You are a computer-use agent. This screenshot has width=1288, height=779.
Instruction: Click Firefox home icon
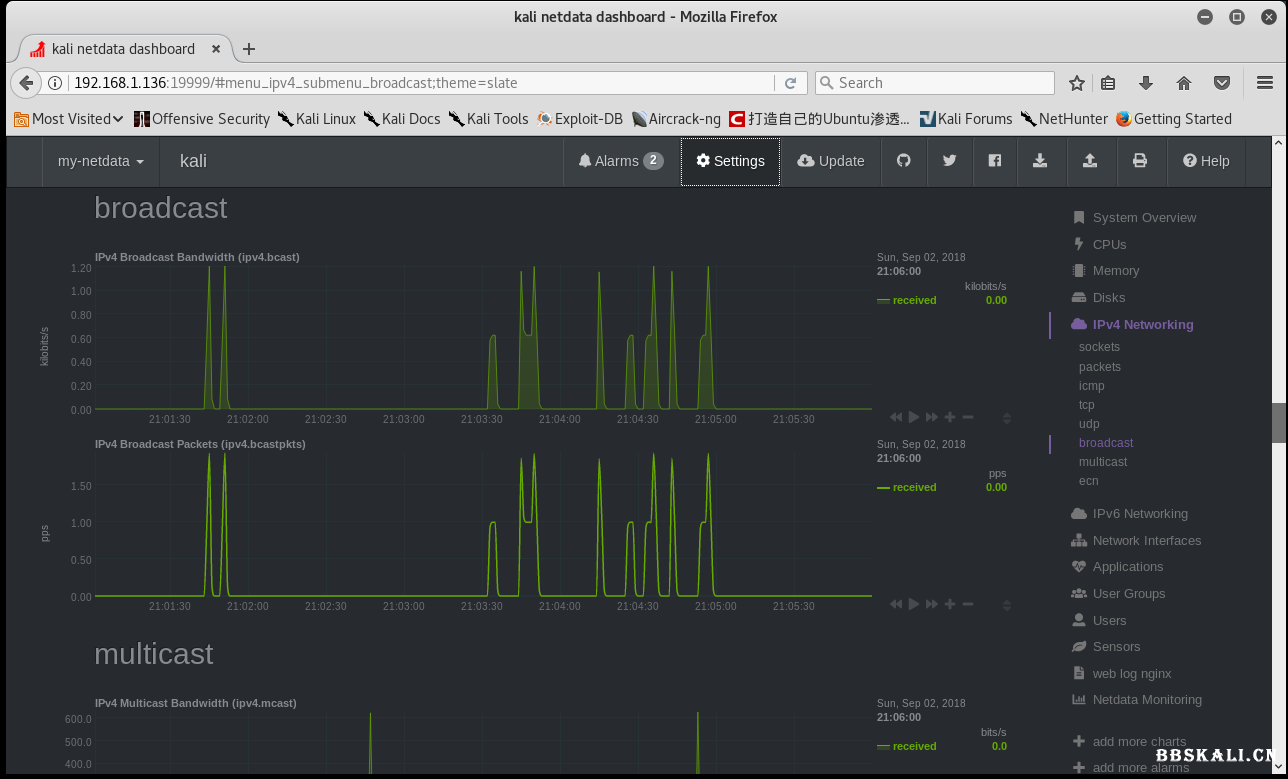point(1184,83)
